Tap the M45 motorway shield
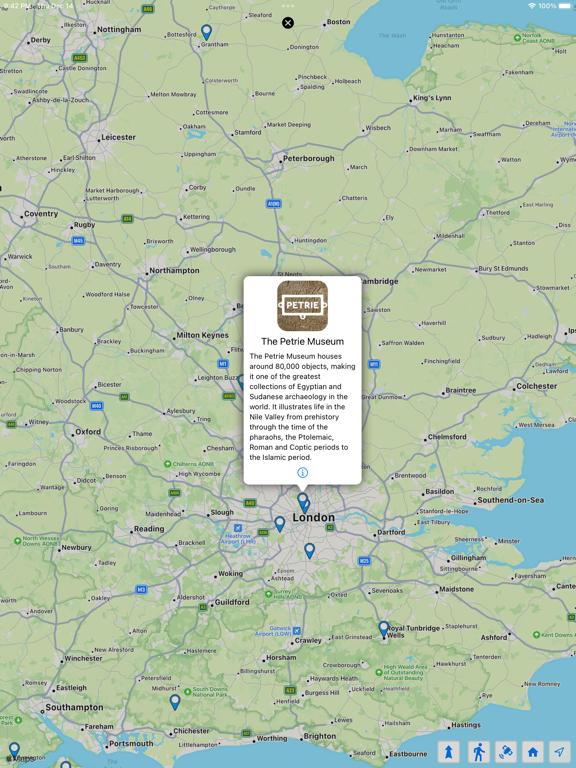 point(78,240)
